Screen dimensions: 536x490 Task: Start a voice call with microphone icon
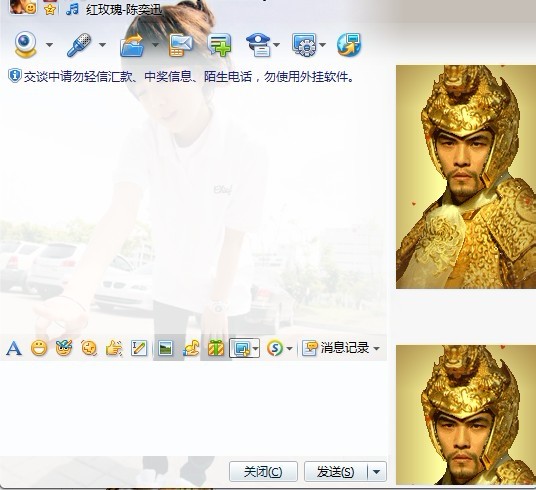[x=79, y=45]
